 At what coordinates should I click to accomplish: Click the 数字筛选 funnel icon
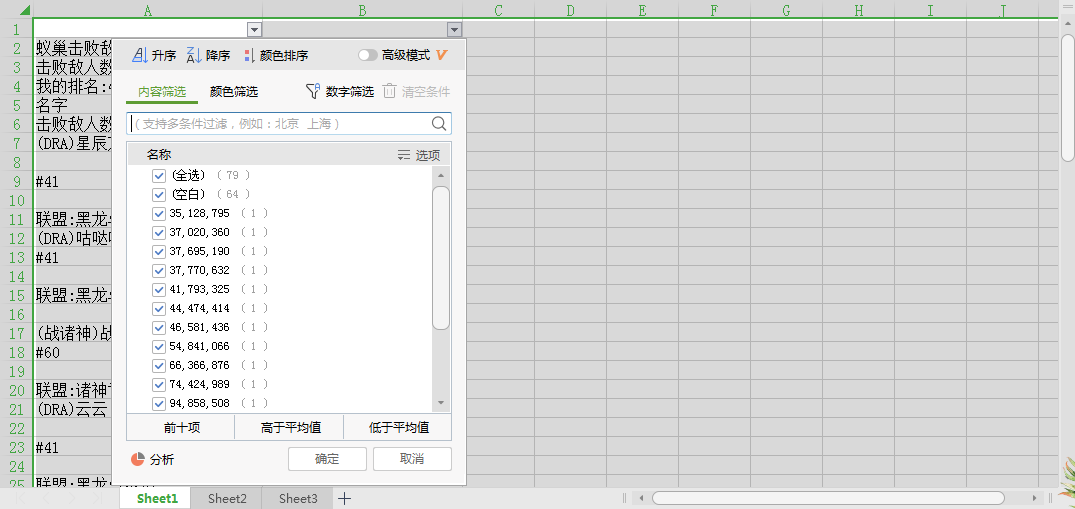[x=313, y=92]
